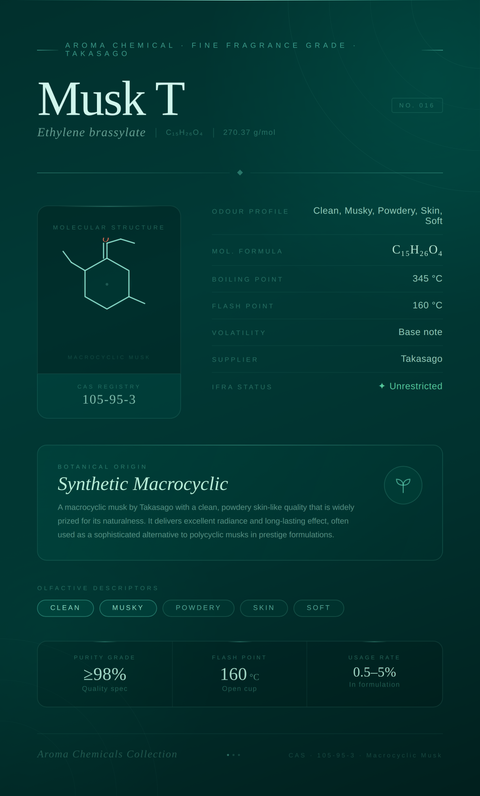Click the Ethylene brassylate subtitle
The image size is (480, 796).
tap(91, 132)
